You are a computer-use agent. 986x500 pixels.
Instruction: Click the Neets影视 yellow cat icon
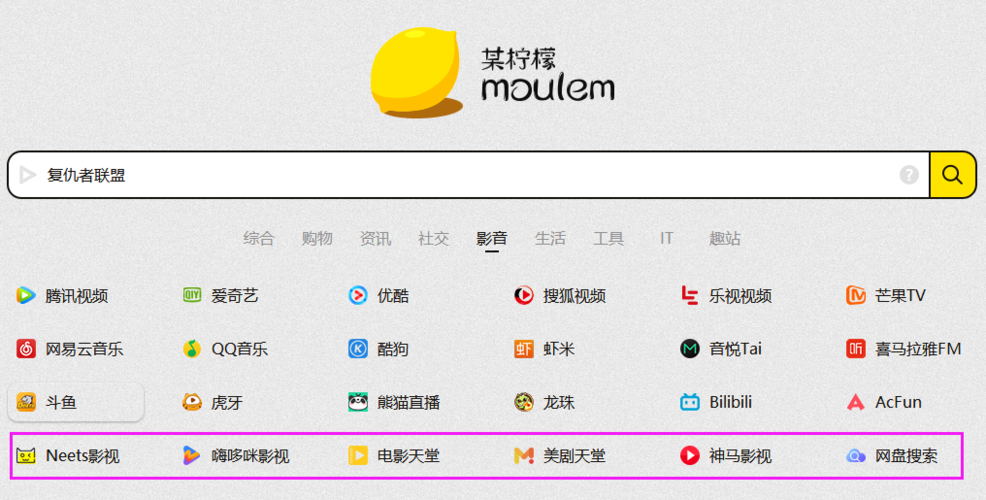pyautogui.click(x=26, y=455)
